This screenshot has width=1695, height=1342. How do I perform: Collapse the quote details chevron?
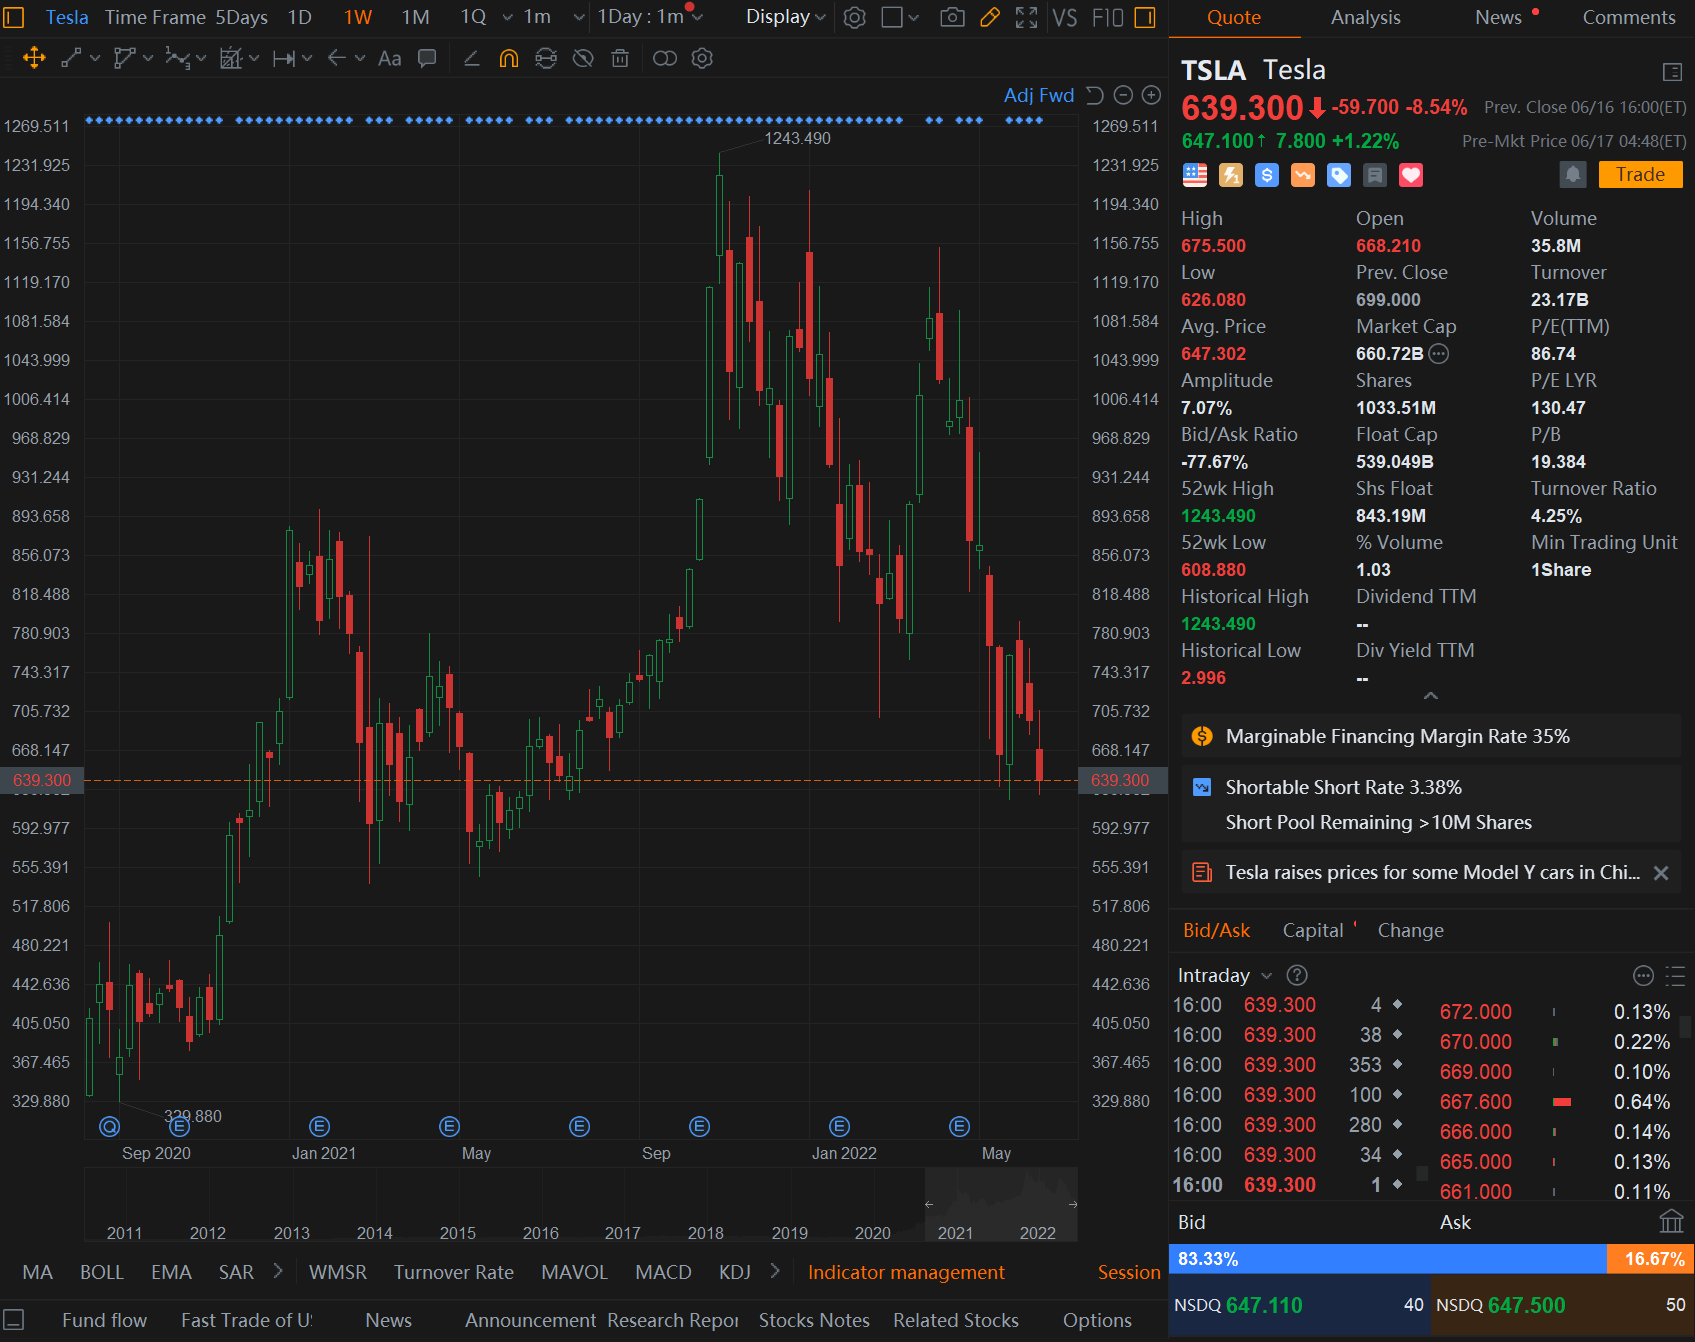click(1431, 696)
